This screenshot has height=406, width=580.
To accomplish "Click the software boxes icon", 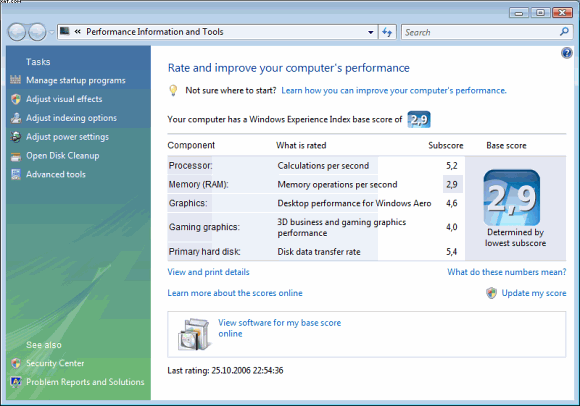I will pyautogui.click(x=194, y=334).
